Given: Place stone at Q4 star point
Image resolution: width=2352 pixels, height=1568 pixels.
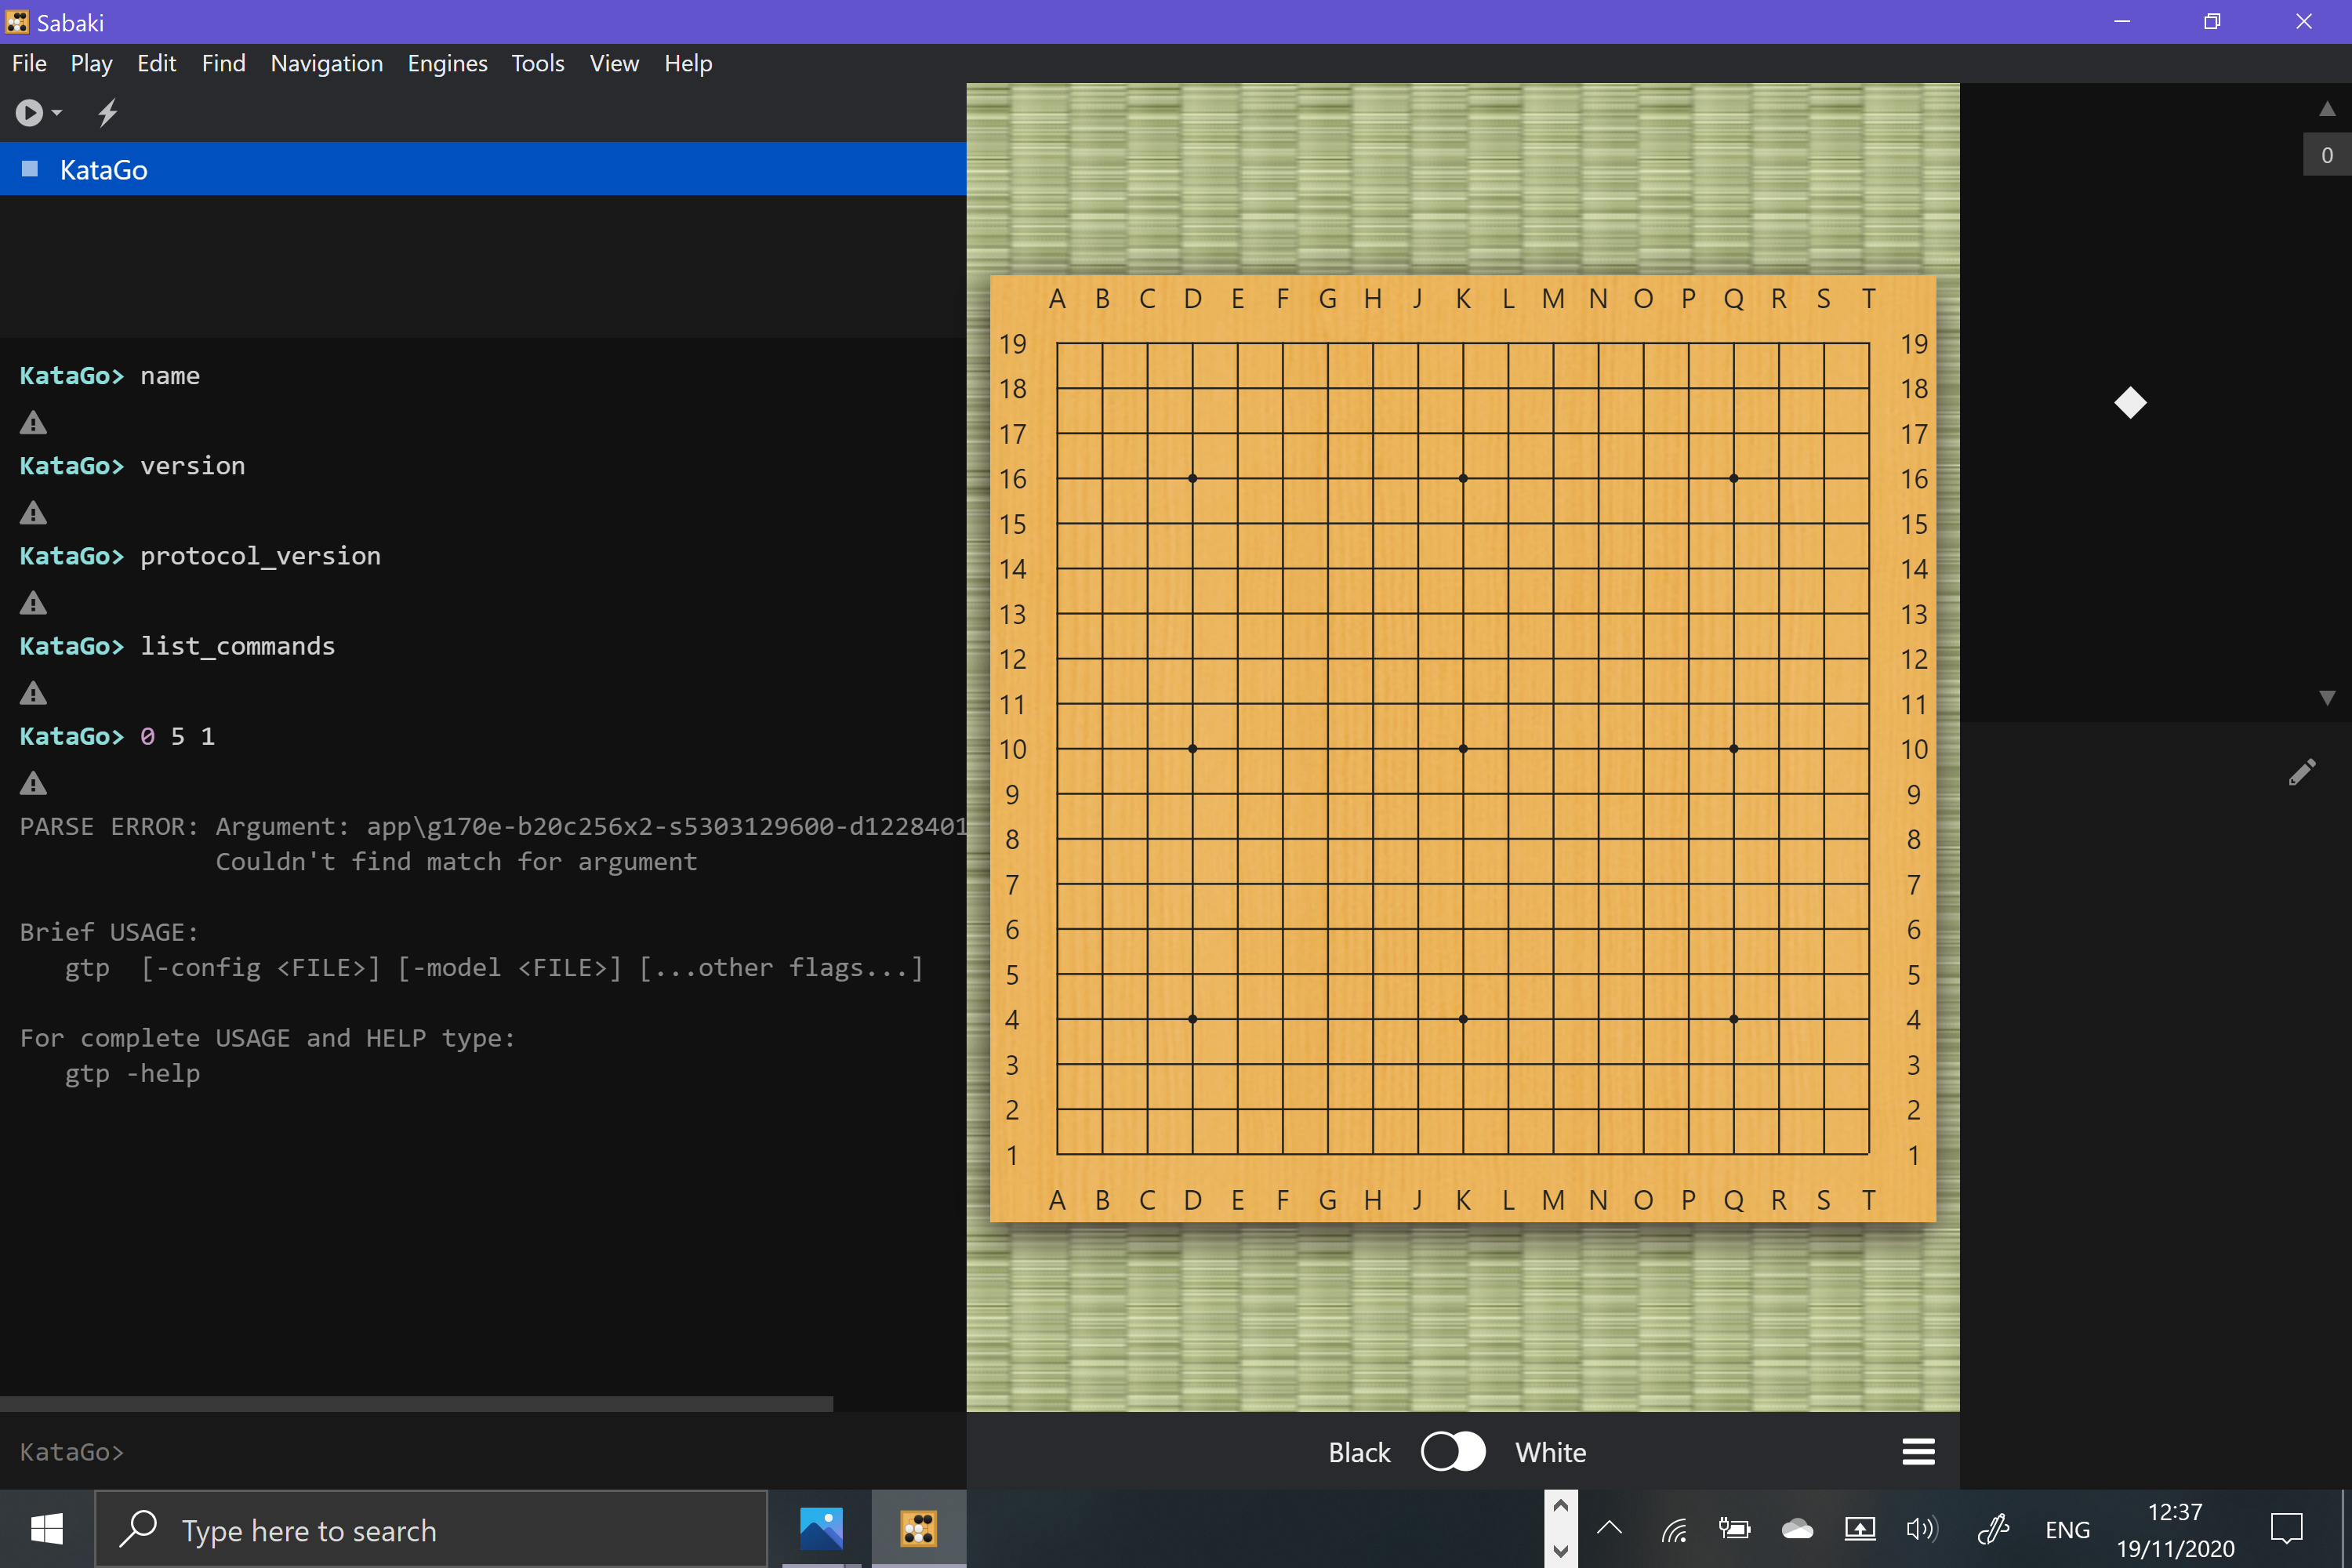Looking at the screenshot, I should pos(1734,1019).
